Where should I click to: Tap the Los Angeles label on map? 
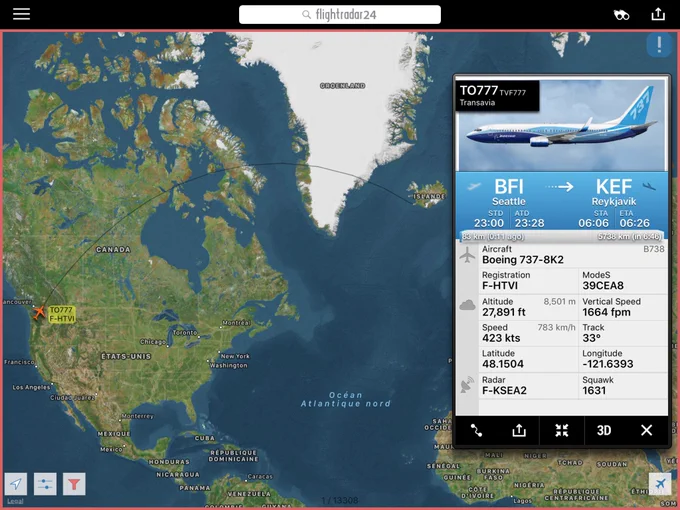click(32, 387)
